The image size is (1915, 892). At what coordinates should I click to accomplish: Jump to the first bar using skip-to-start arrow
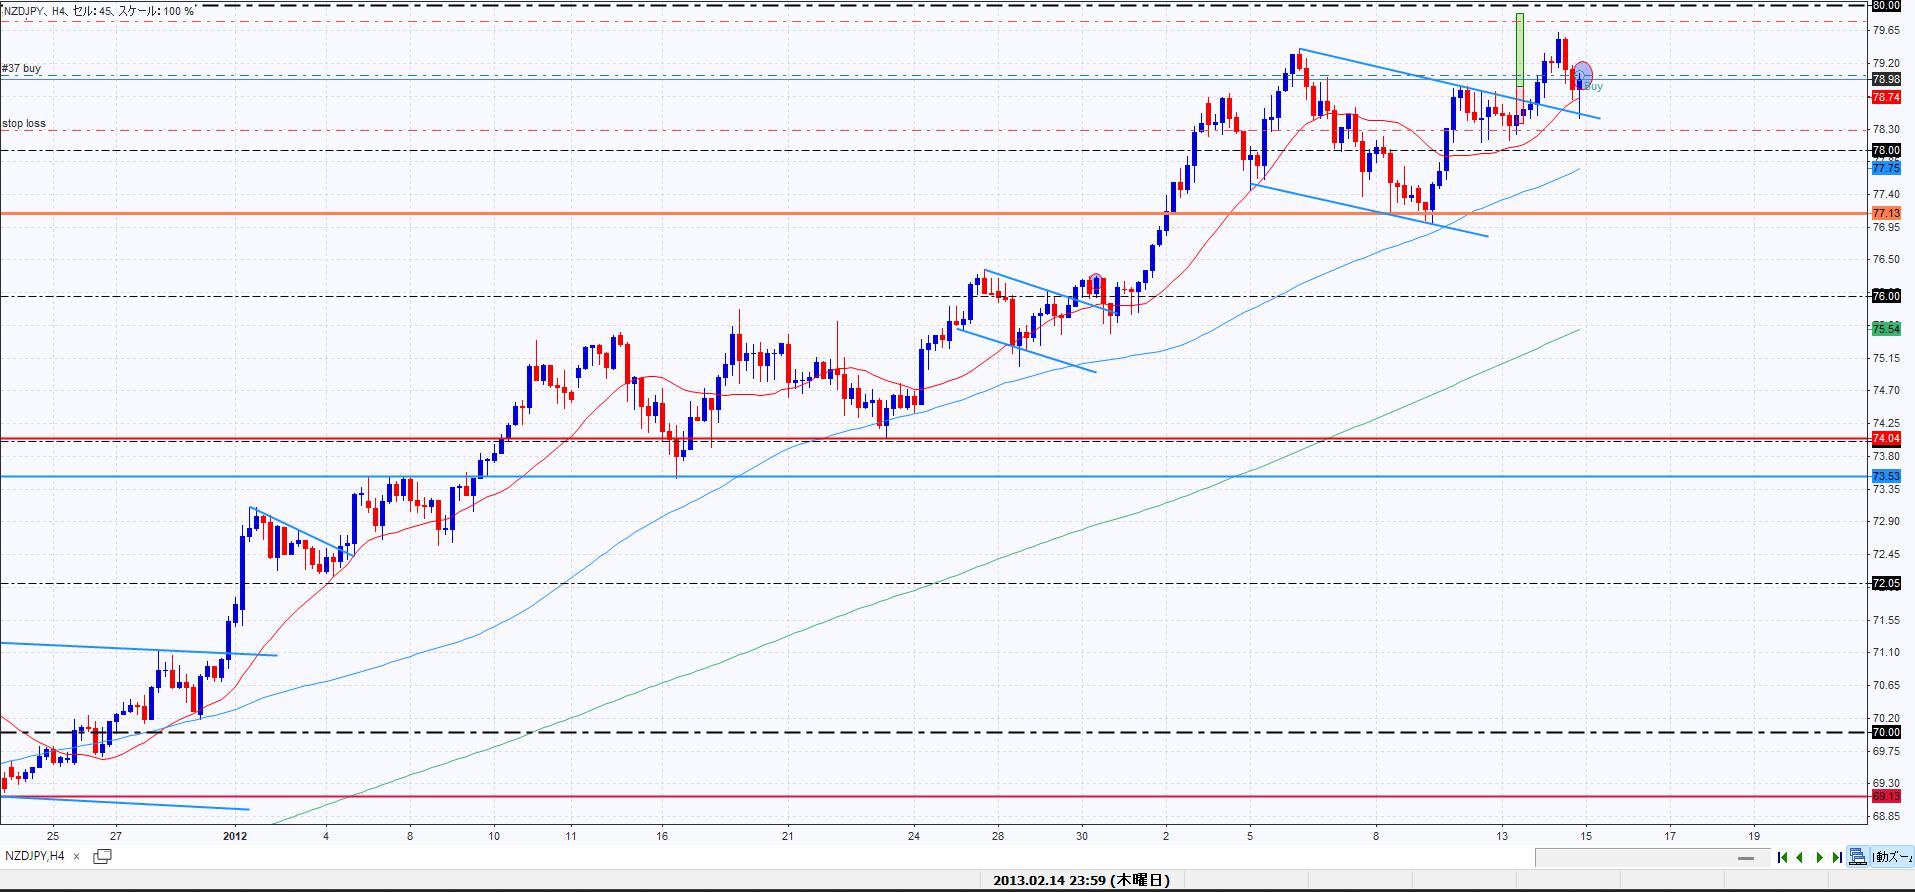[x=1782, y=857]
